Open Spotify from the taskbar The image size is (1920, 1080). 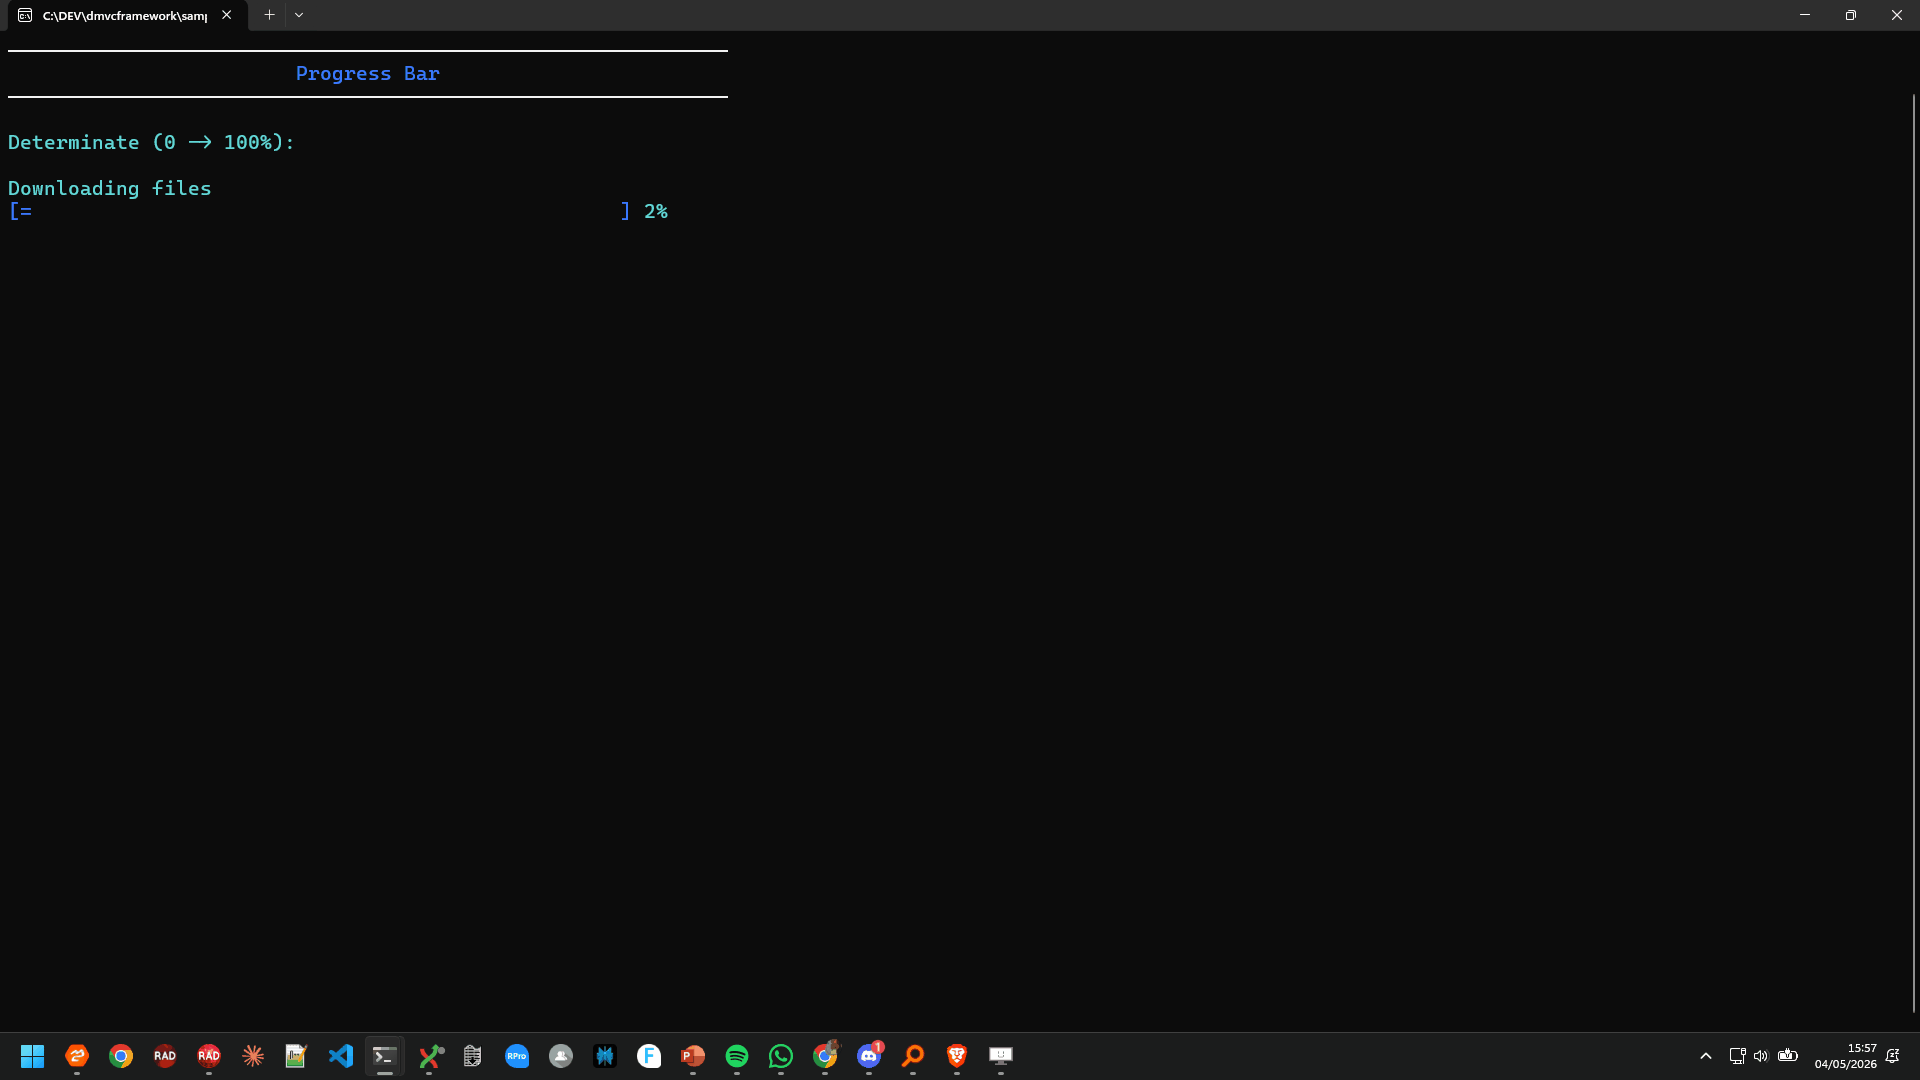click(737, 1056)
